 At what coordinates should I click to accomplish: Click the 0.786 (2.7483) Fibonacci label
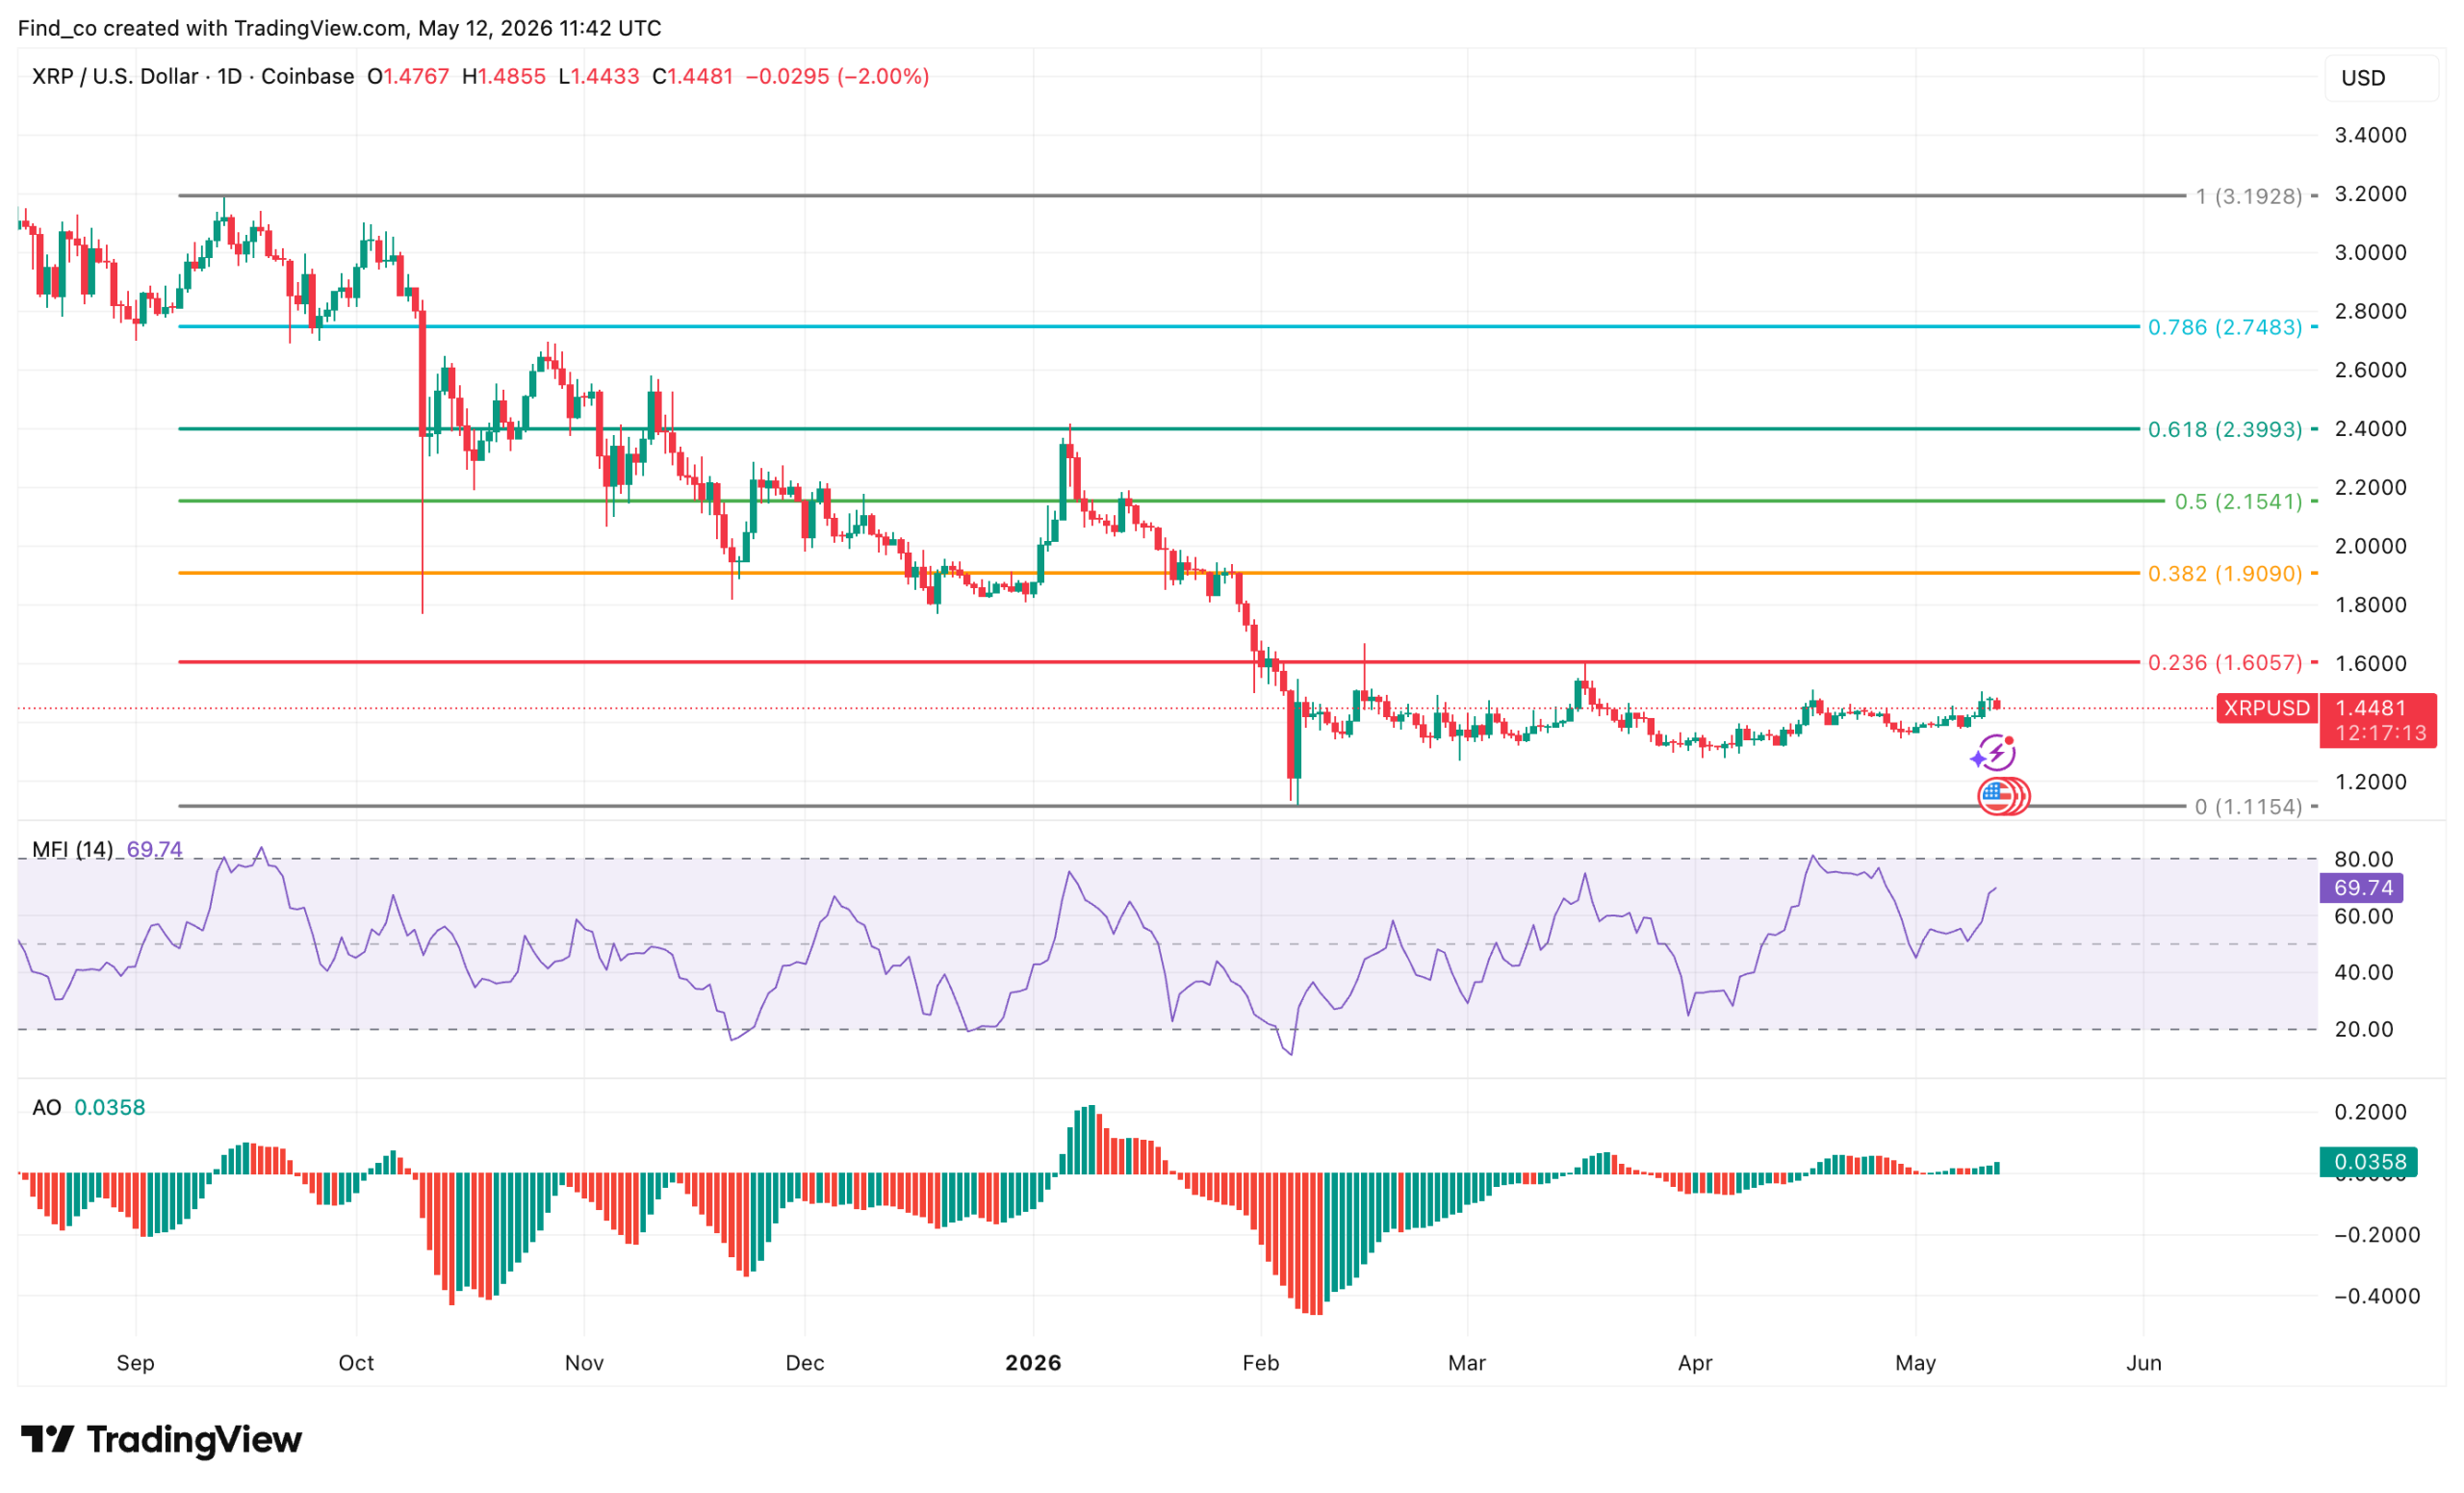point(2225,327)
